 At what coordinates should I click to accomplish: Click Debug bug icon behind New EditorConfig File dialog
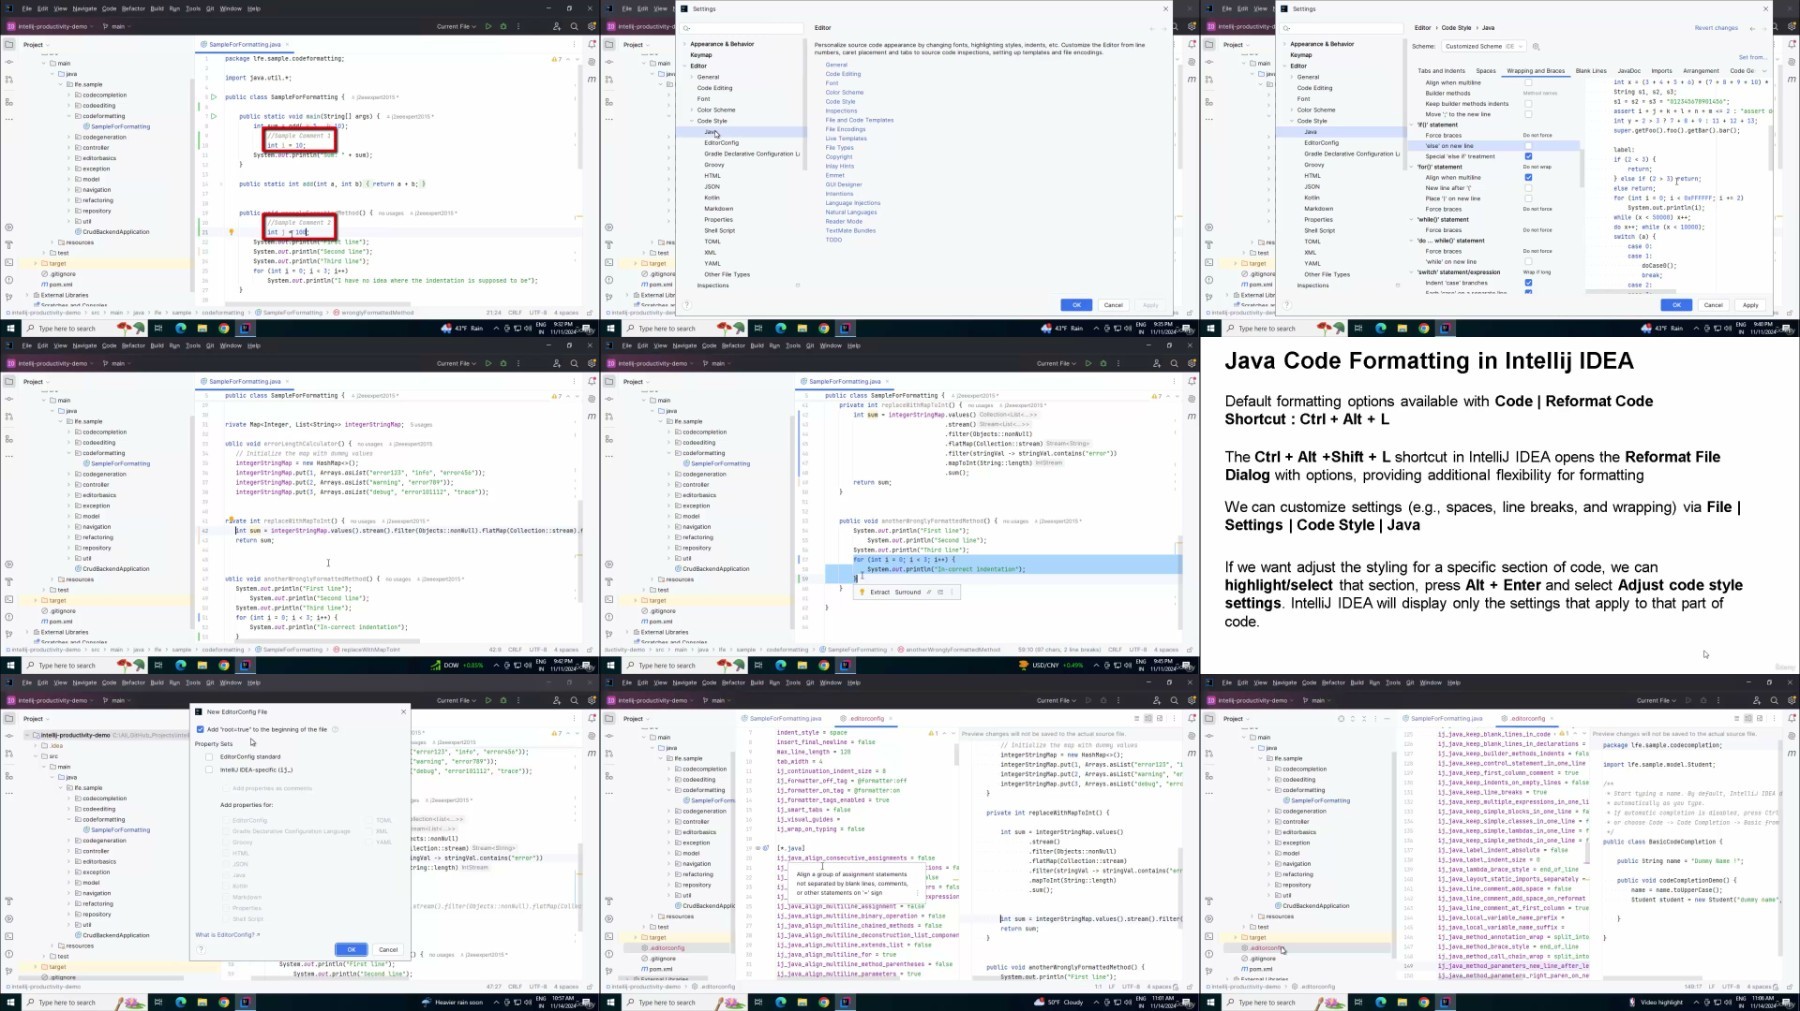coord(503,700)
